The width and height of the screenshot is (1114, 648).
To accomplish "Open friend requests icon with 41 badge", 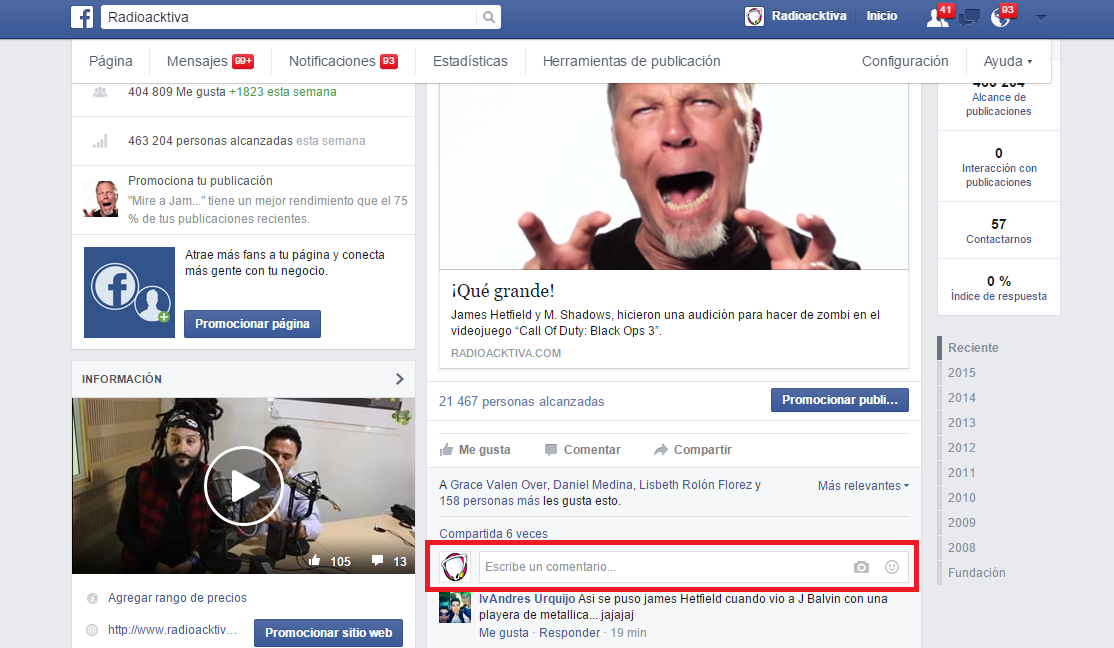I will point(938,17).
